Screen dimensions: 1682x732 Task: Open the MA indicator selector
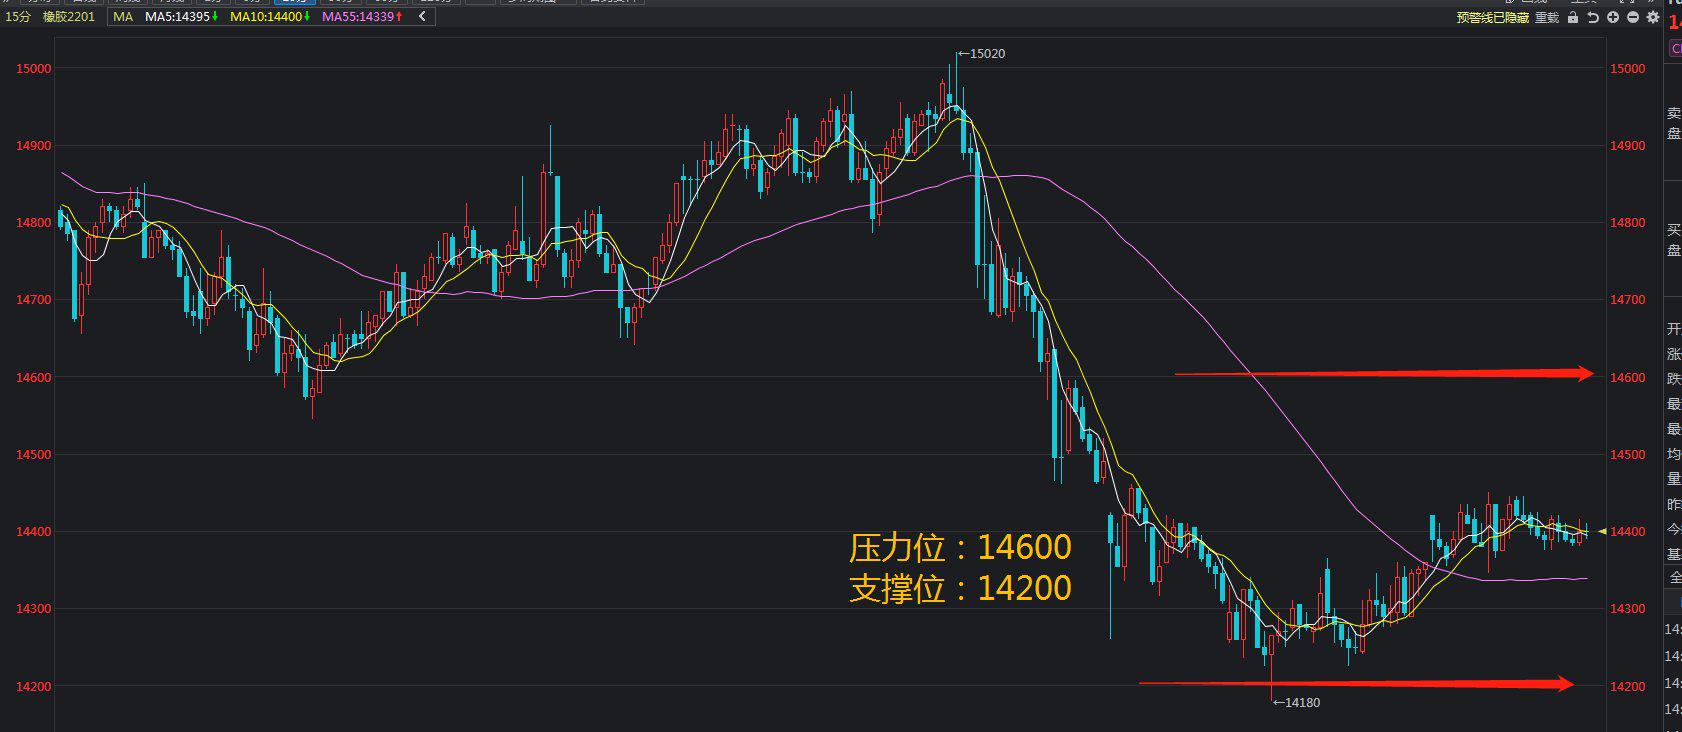pos(123,17)
